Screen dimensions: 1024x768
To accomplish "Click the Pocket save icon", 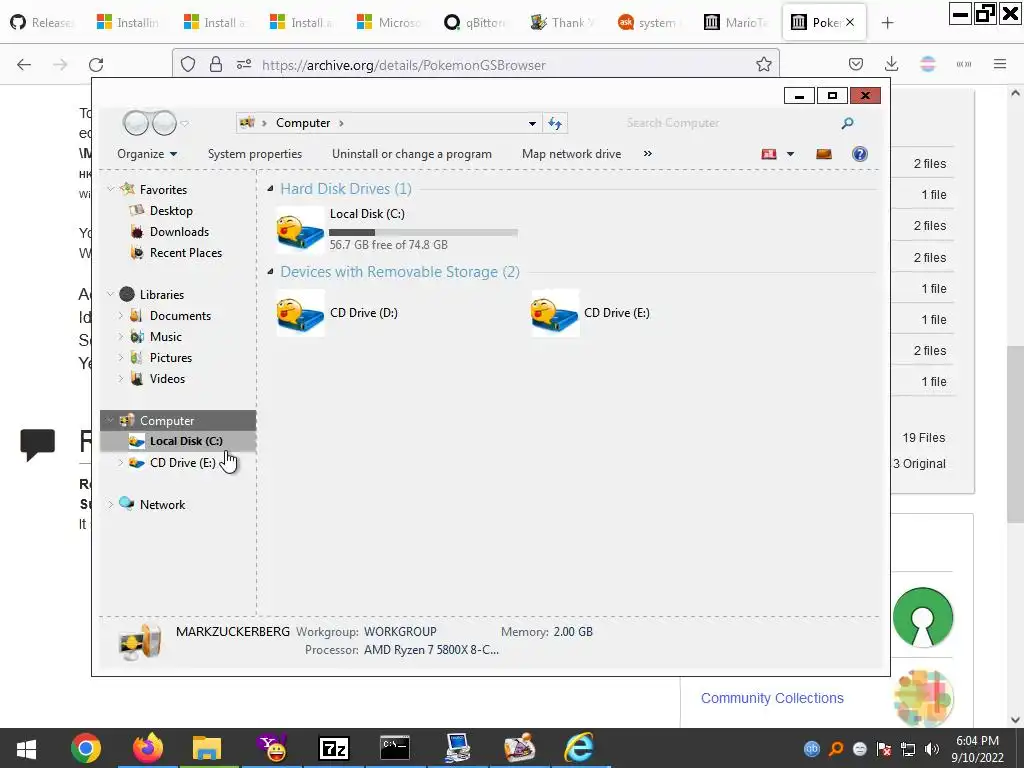I will pyautogui.click(x=856, y=64).
